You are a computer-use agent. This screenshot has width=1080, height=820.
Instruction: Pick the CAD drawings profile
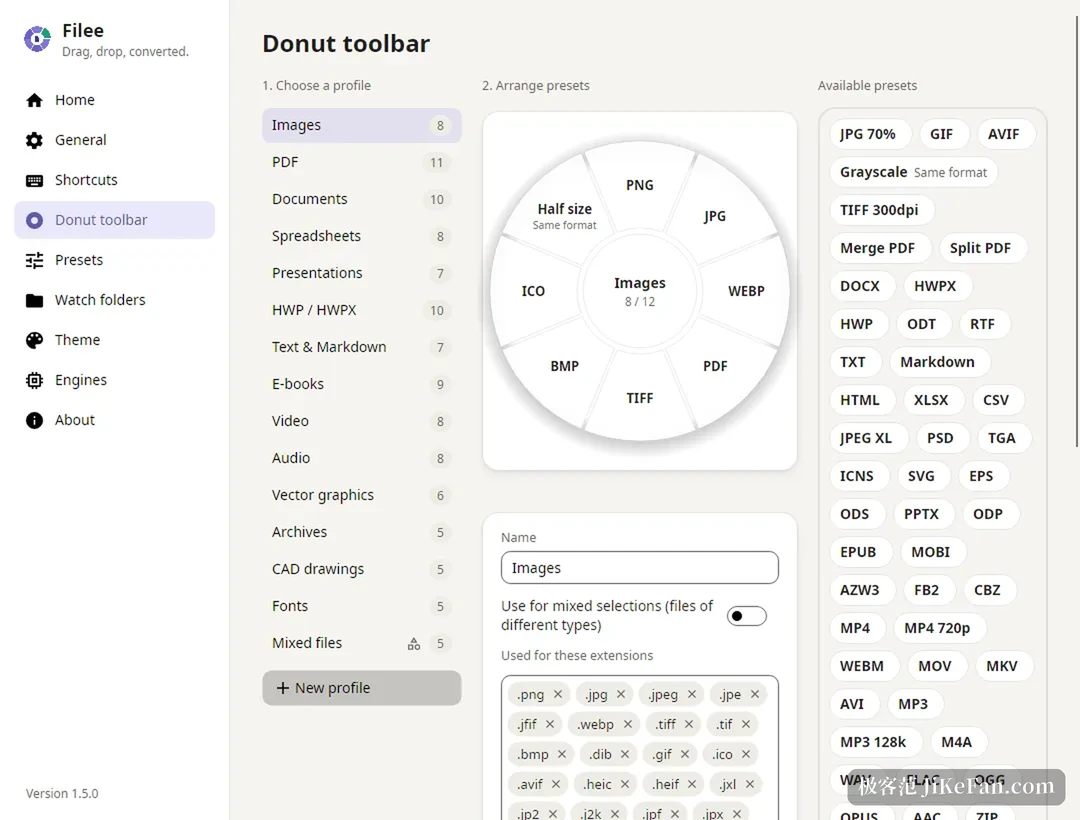click(362, 569)
